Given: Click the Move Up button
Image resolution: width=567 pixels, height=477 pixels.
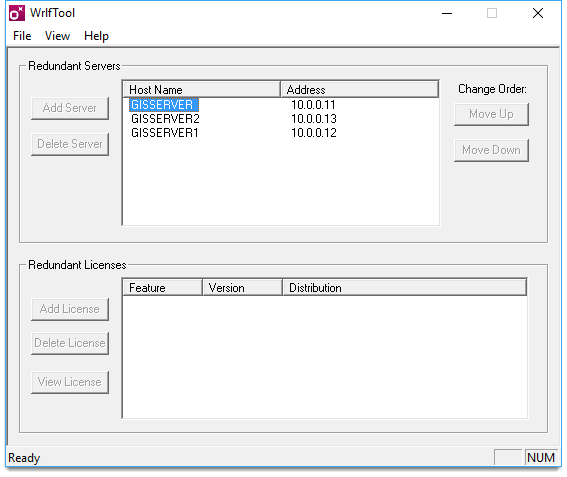Looking at the screenshot, I should tap(491, 114).
